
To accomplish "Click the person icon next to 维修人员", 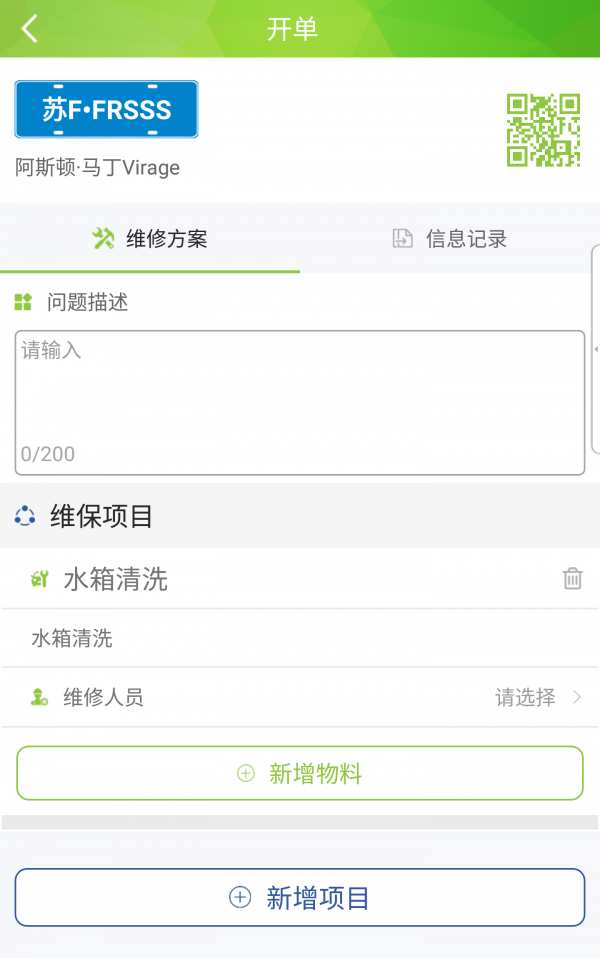I will [x=39, y=698].
